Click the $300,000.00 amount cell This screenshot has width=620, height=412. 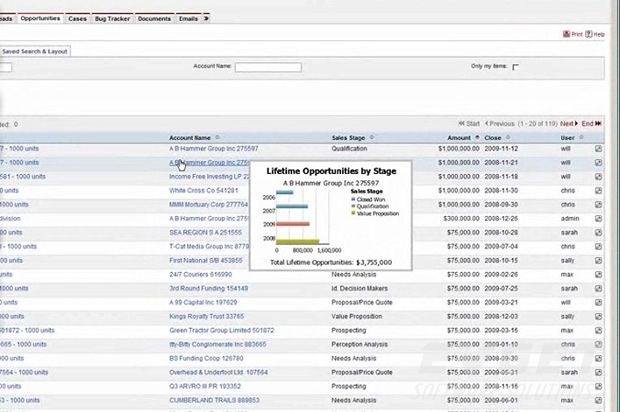tap(461, 219)
